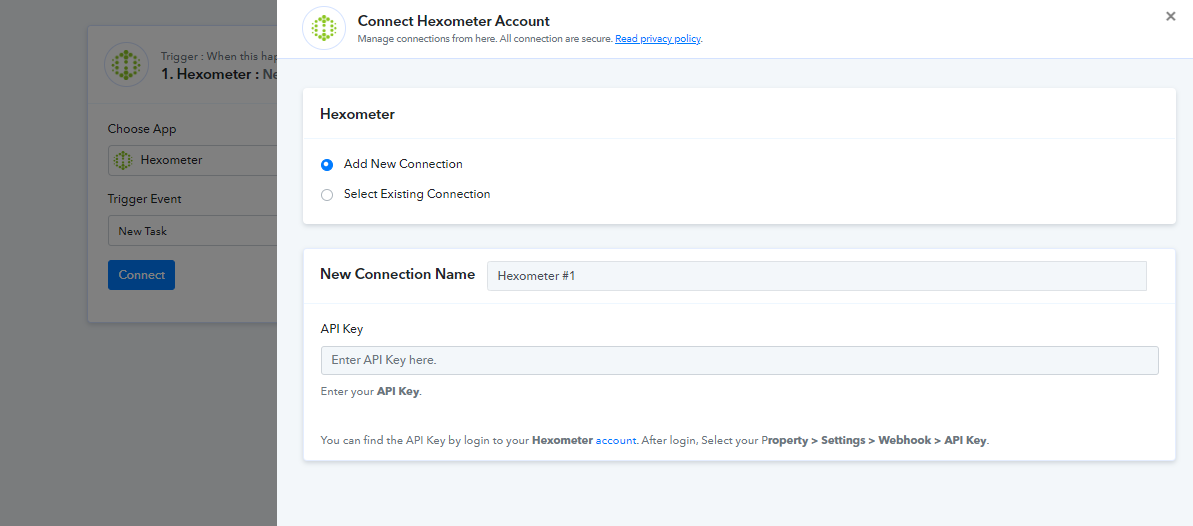Click Hexometer logo in trigger step header
The width and height of the screenshot is (1193, 526).
tap(126, 65)
